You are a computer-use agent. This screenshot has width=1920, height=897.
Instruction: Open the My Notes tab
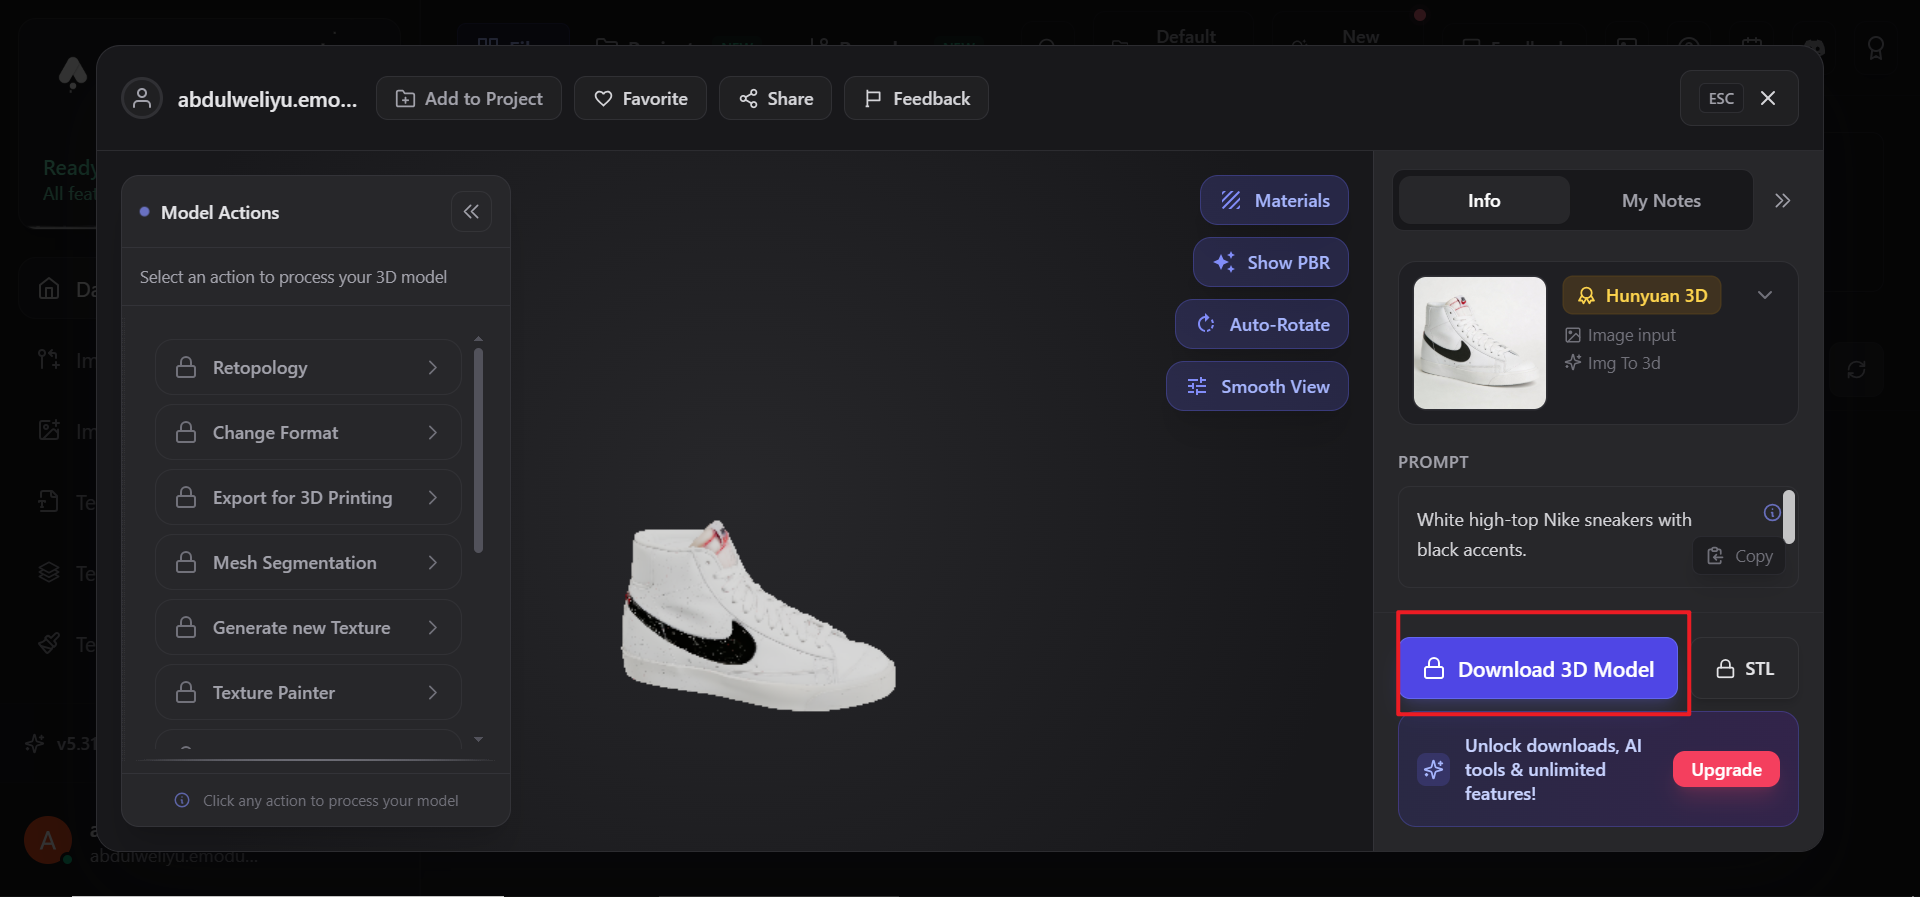(1661, 201)
